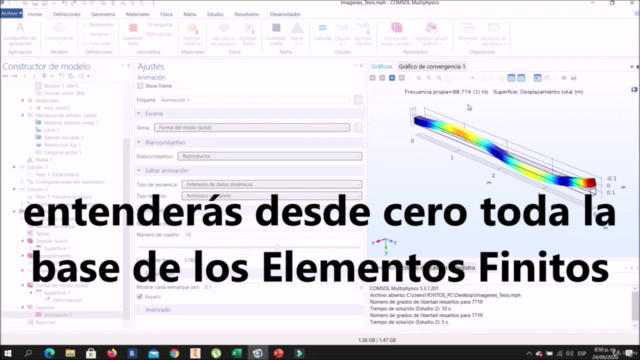Viewport: 640px width, 360px height.
Task: Open File Explorer from the taskbar
Action: click(x=70, y=353)
